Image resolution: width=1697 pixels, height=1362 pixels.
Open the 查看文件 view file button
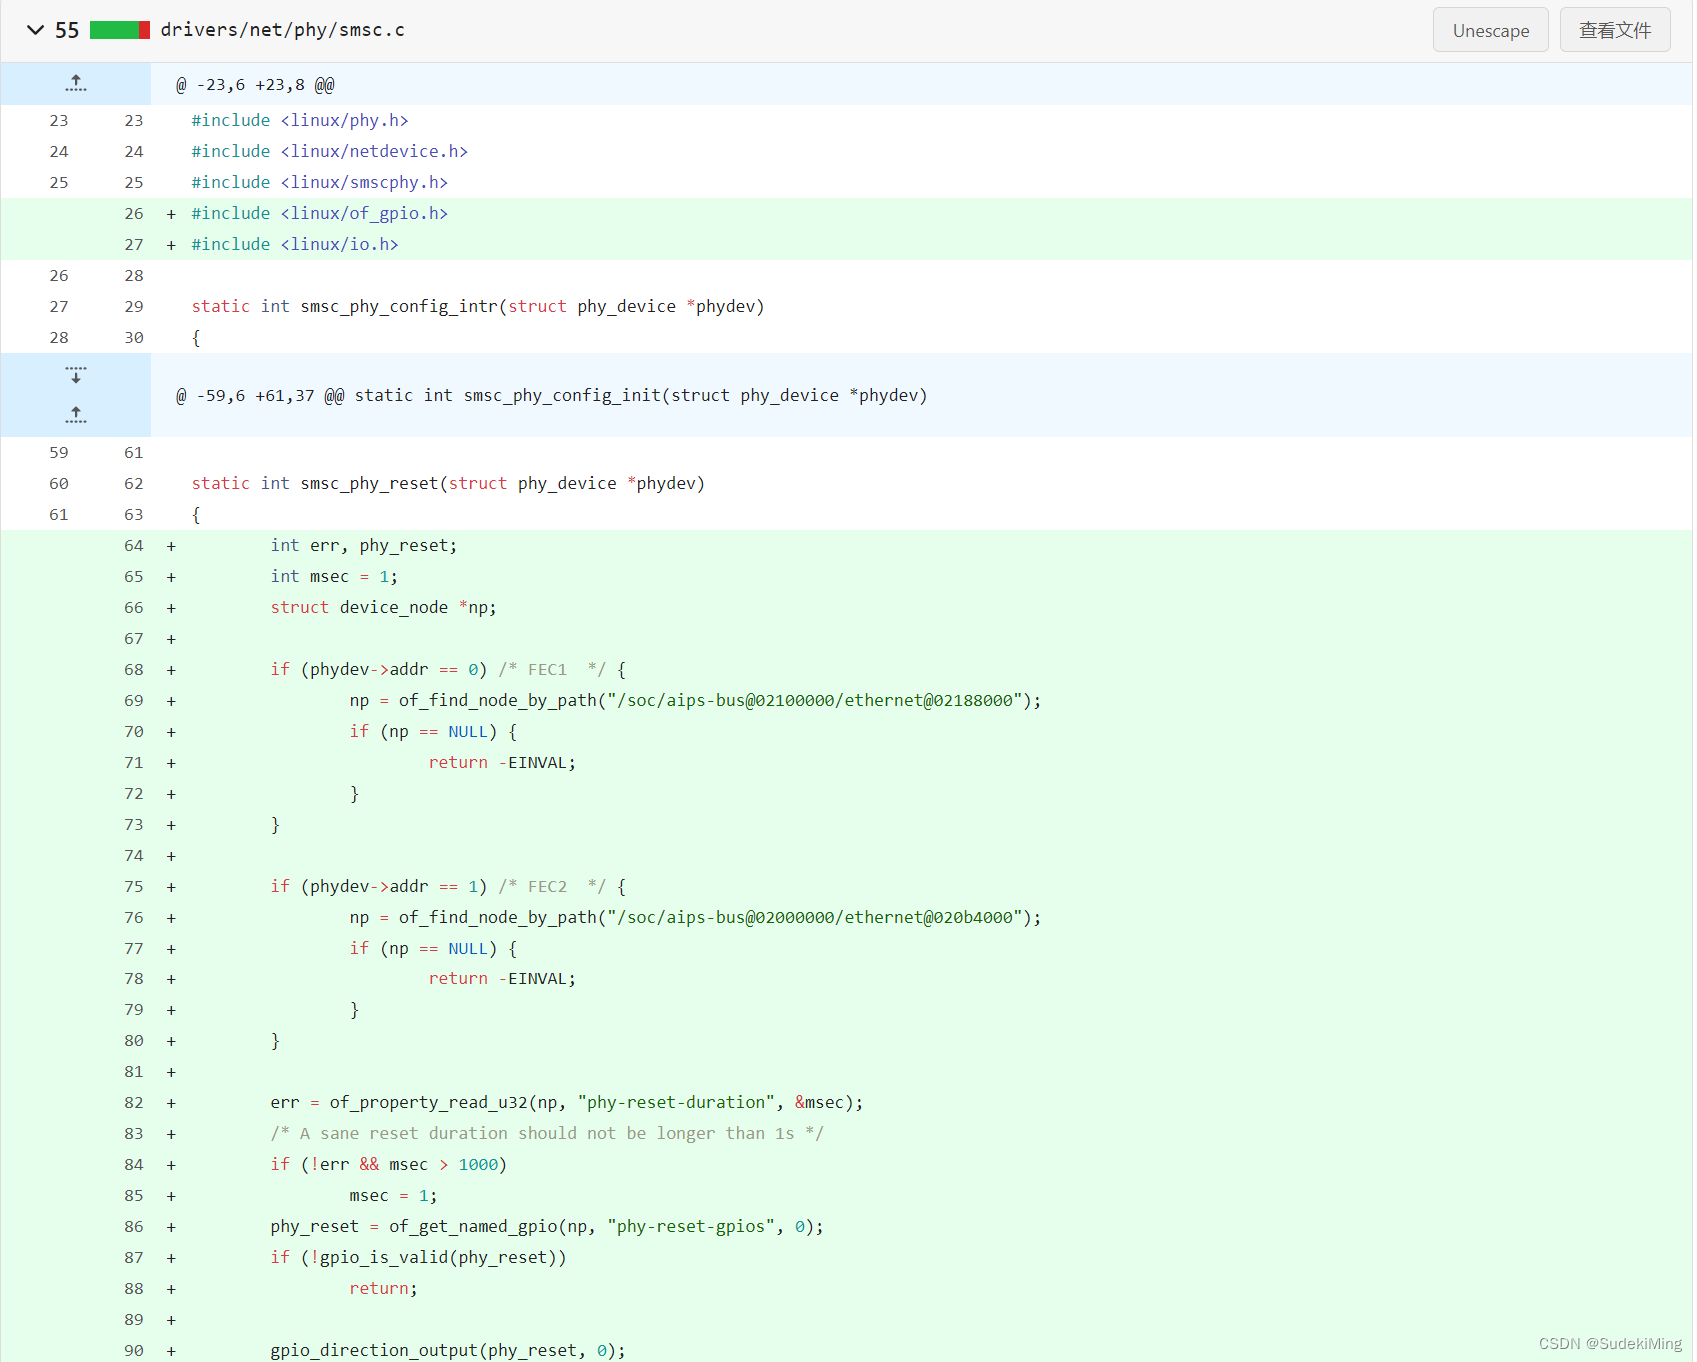(1614, 30)
